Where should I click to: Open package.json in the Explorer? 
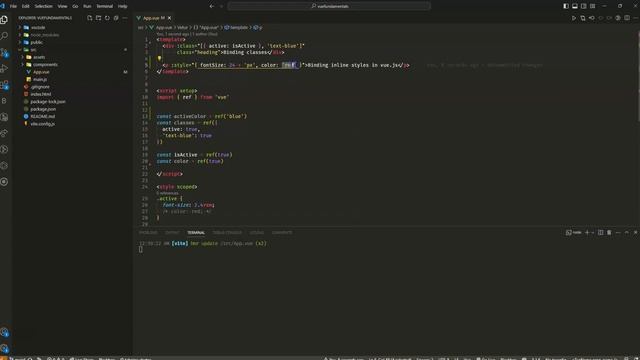(x=43, y=109)
